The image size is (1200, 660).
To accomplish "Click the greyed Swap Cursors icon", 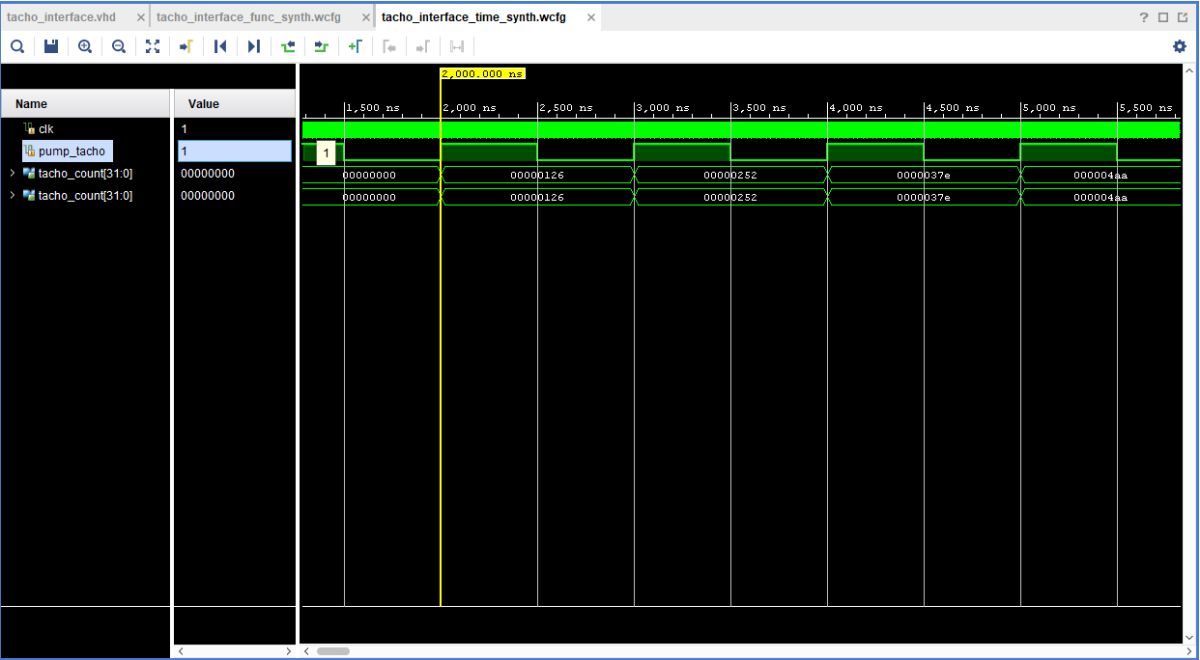I will point(457,46).
